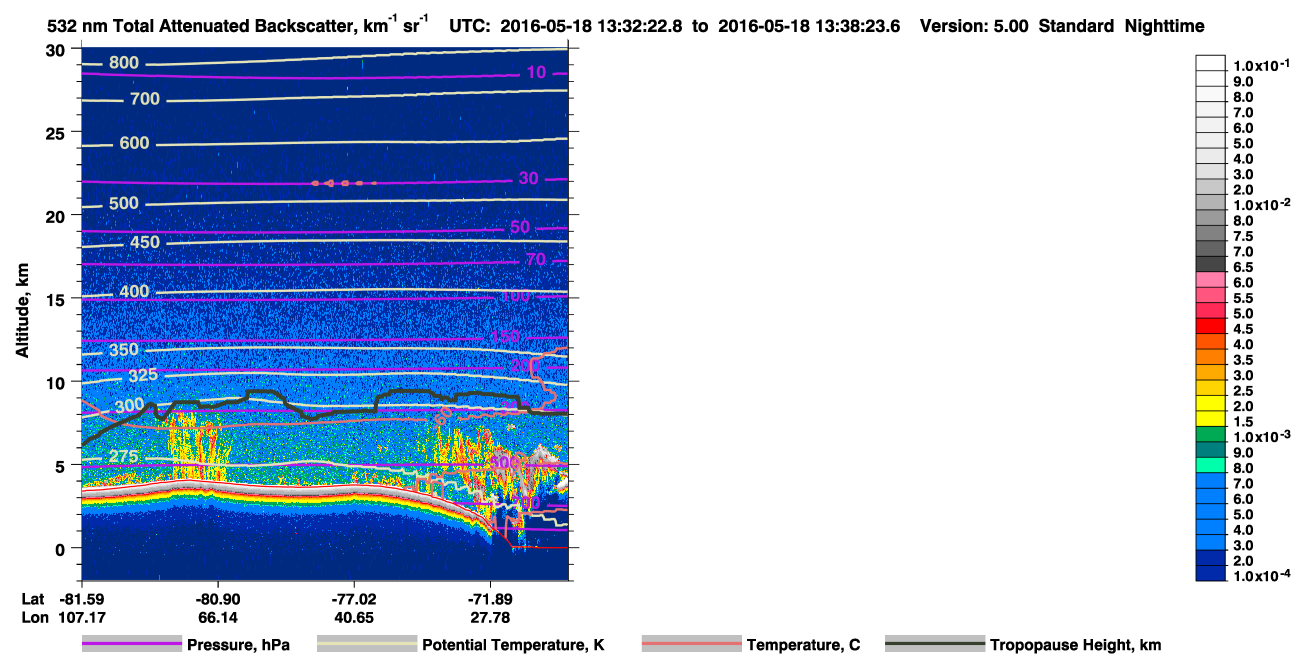Click the dark blue swatch labeled 1.0x10⁻⁴
The width and height of the screenshot is (1300, 667).
[x=1211, y=573]
